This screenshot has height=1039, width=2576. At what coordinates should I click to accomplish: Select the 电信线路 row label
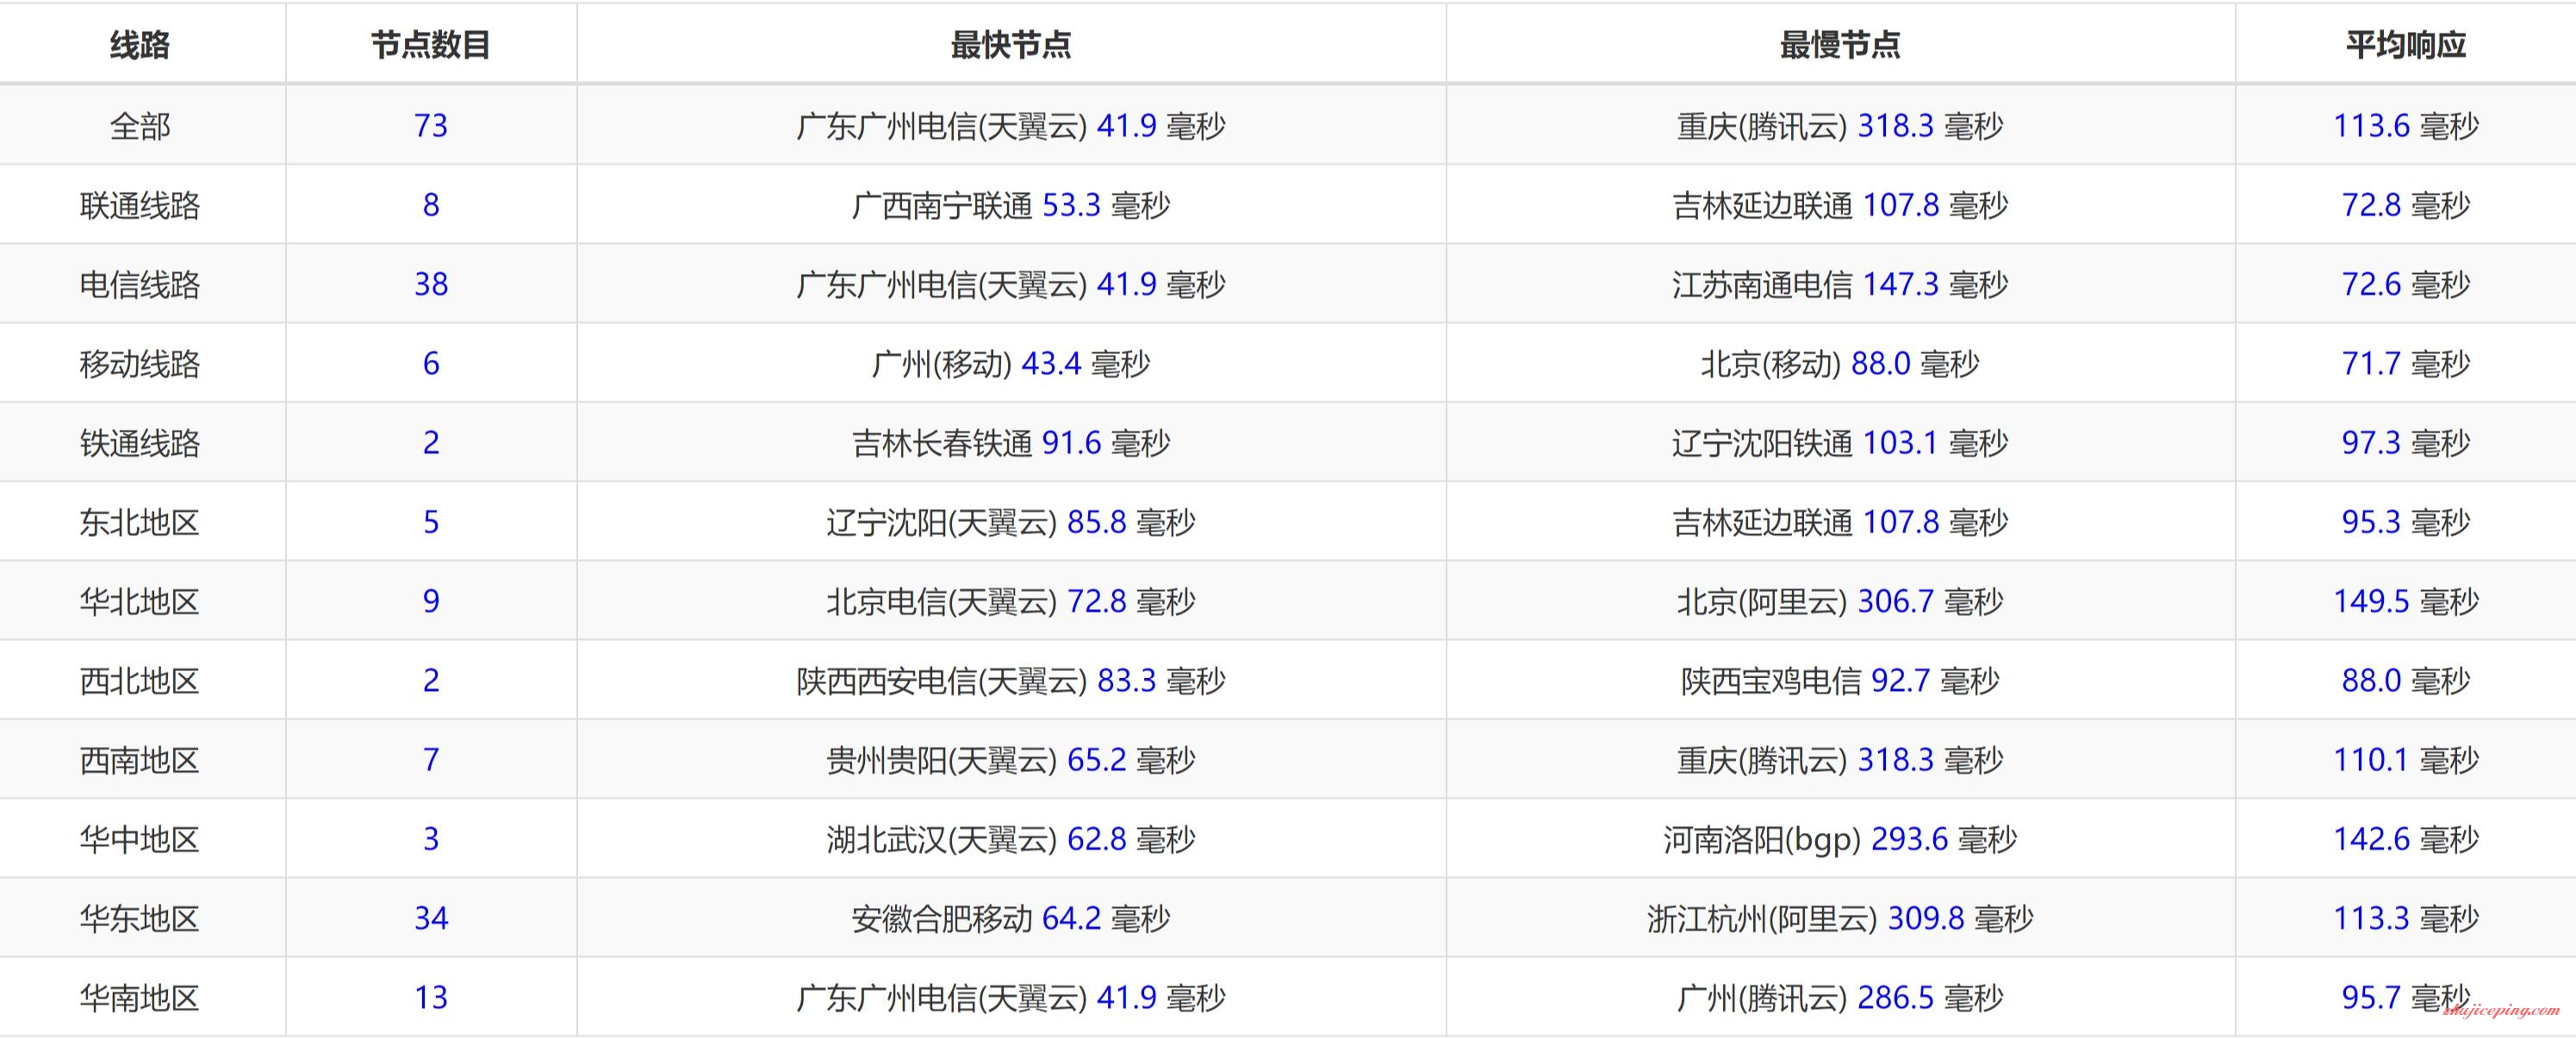140,285
